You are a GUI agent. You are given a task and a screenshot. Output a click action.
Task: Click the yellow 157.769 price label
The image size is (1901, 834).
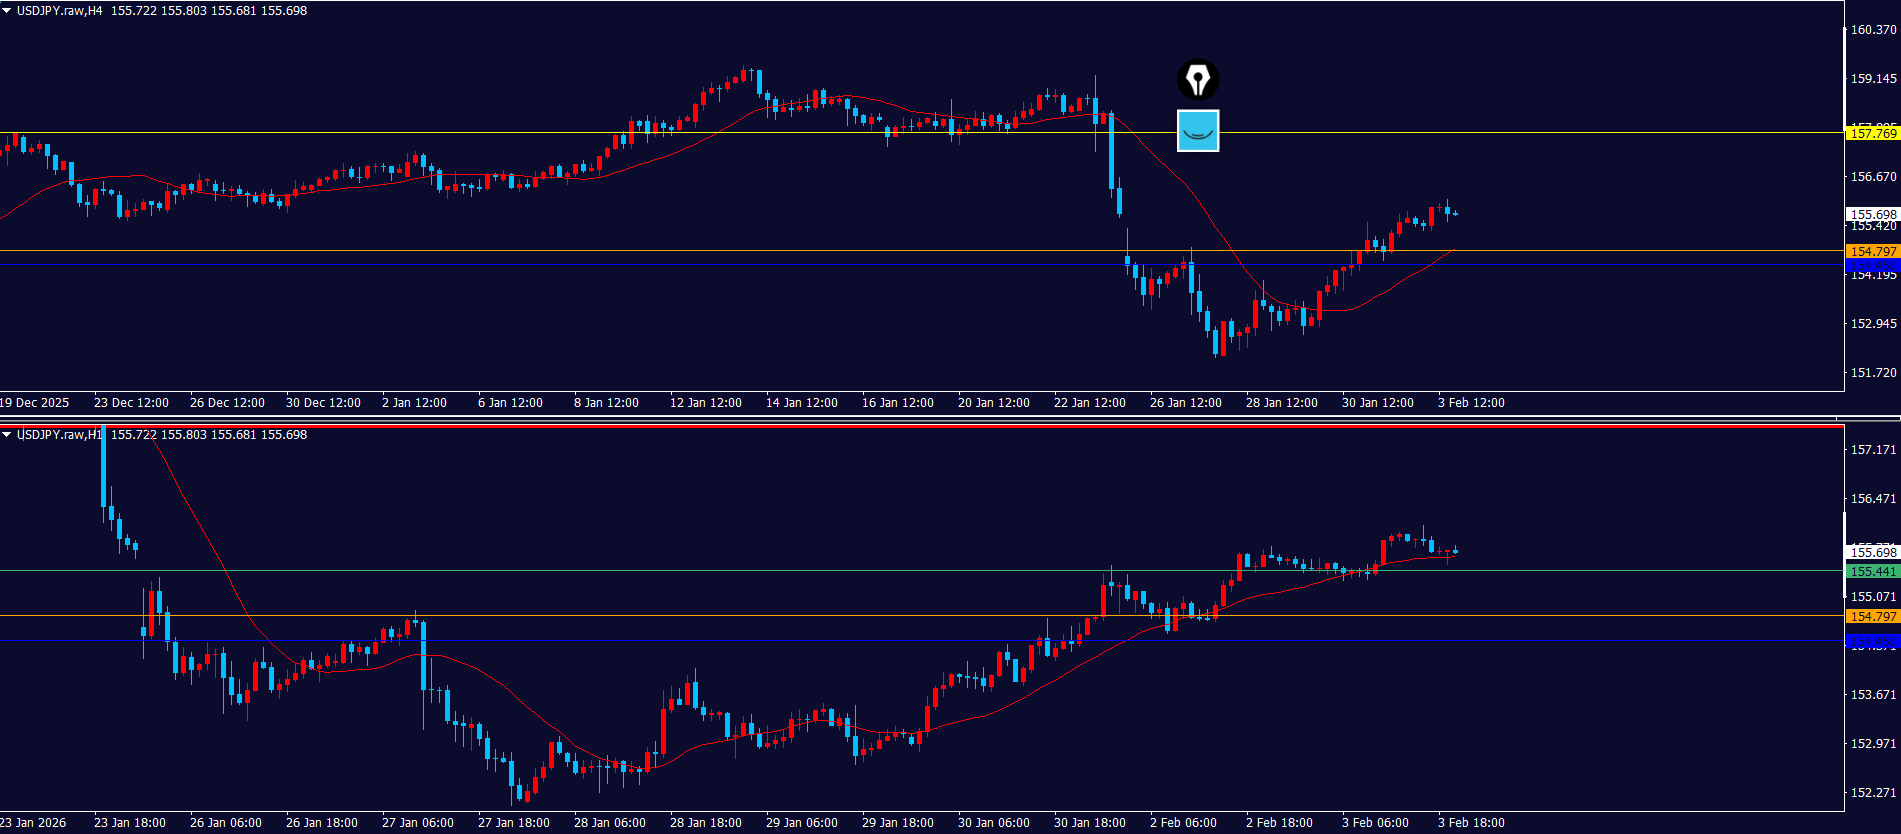coord(1872,133)
